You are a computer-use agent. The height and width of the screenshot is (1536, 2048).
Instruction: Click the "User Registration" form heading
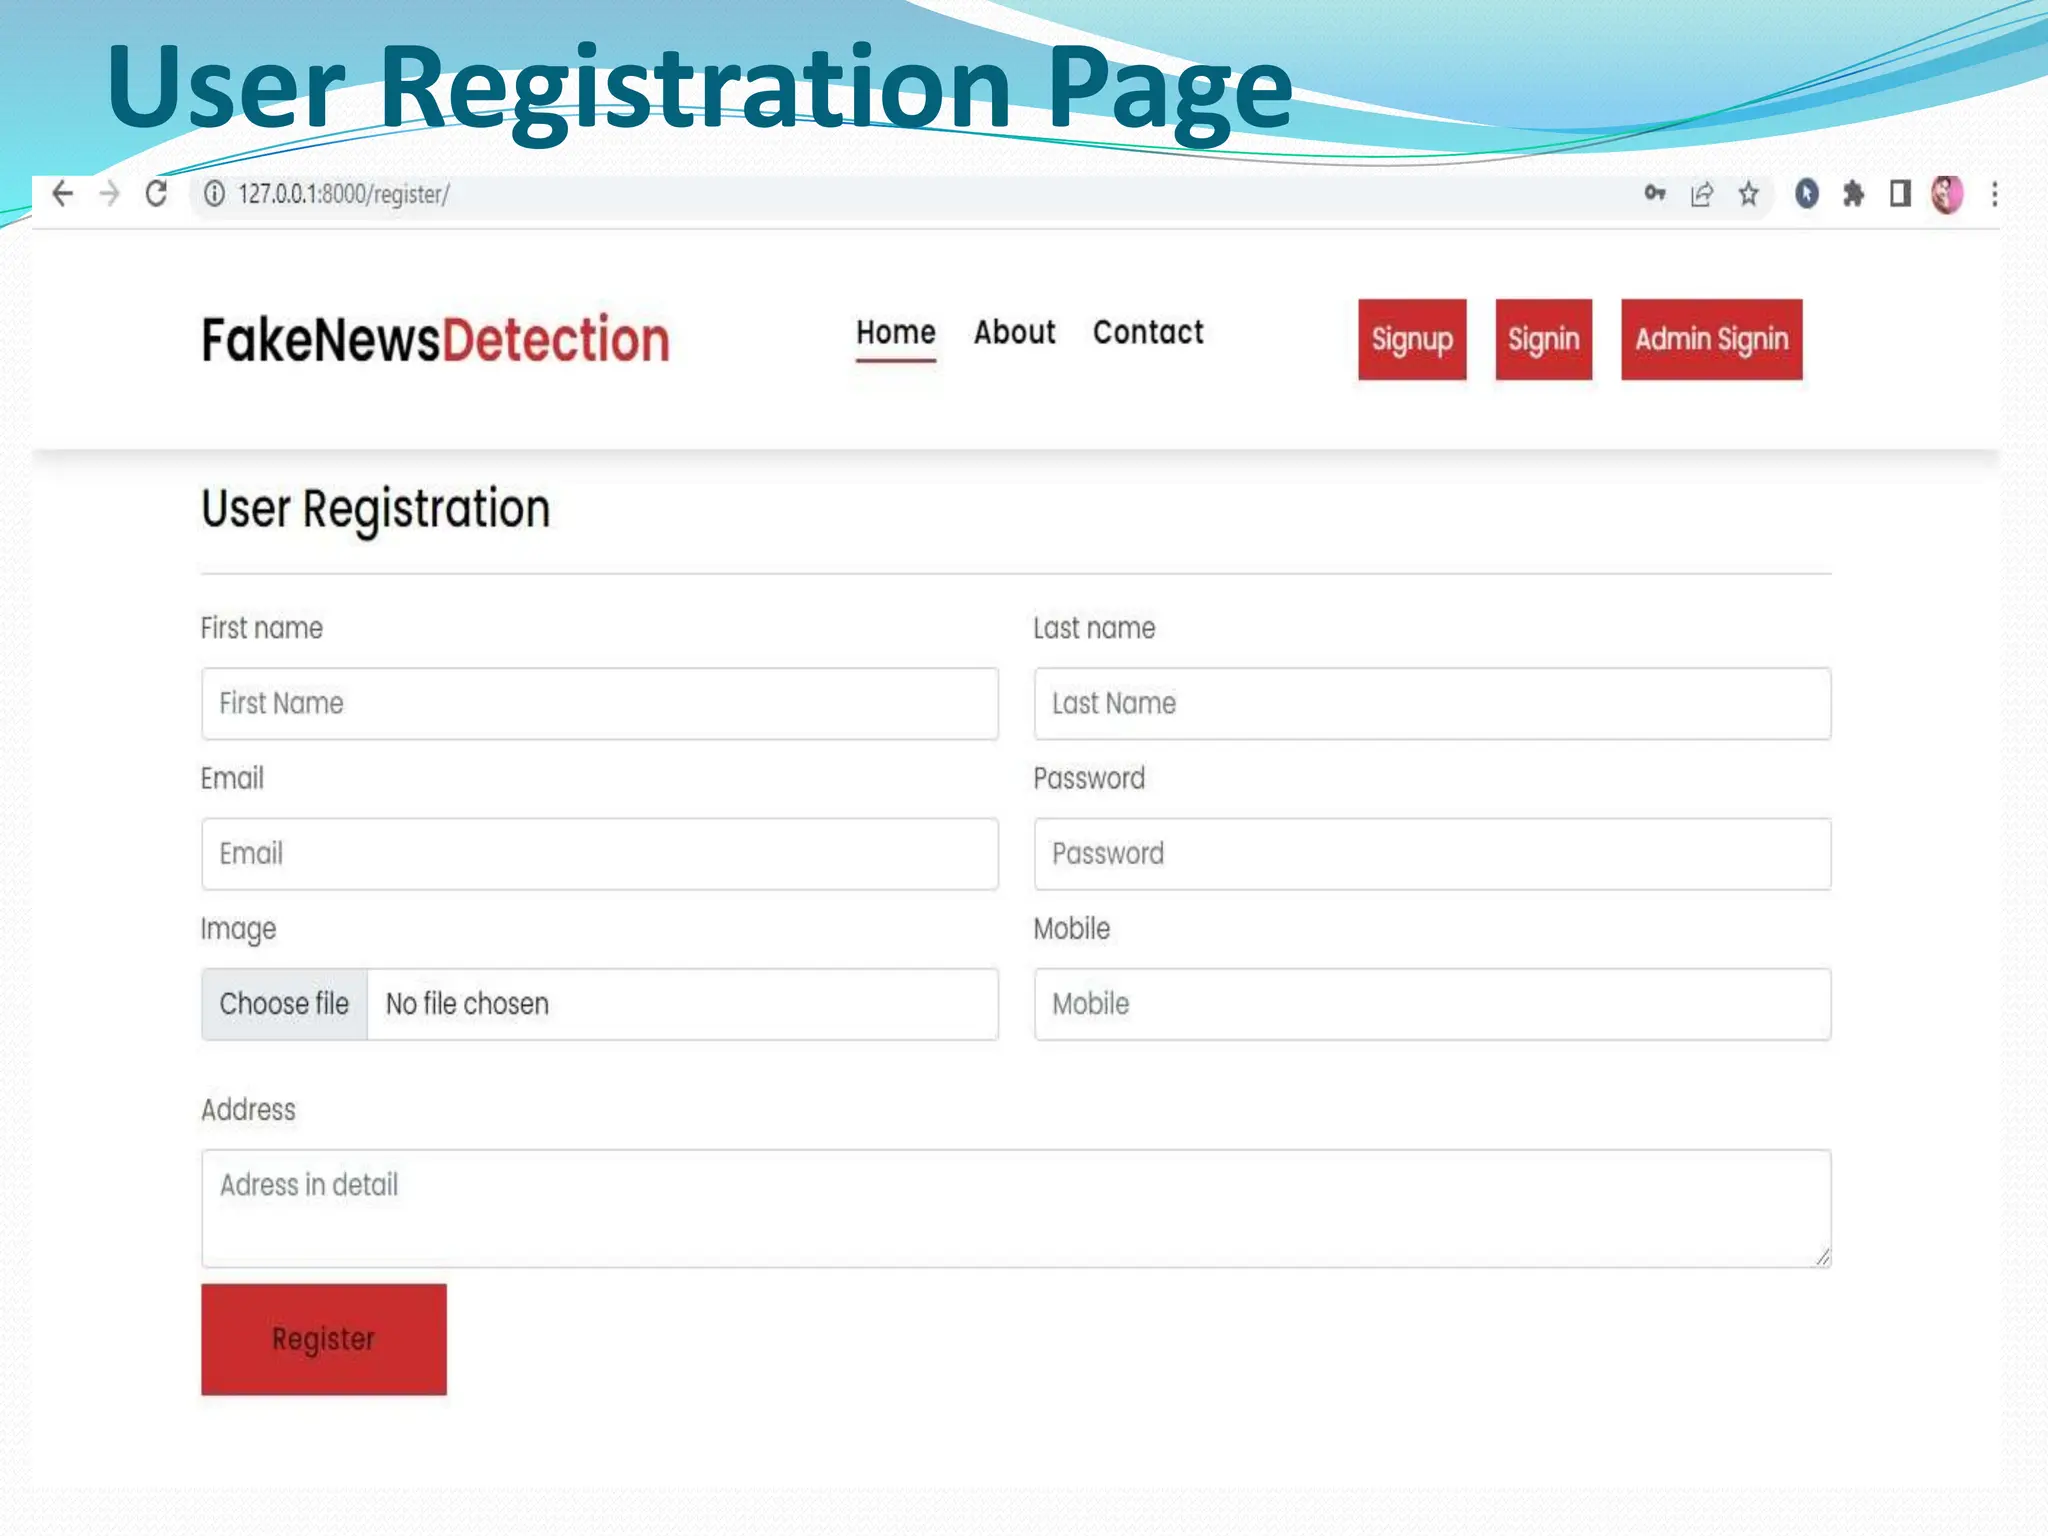(376, 510)
